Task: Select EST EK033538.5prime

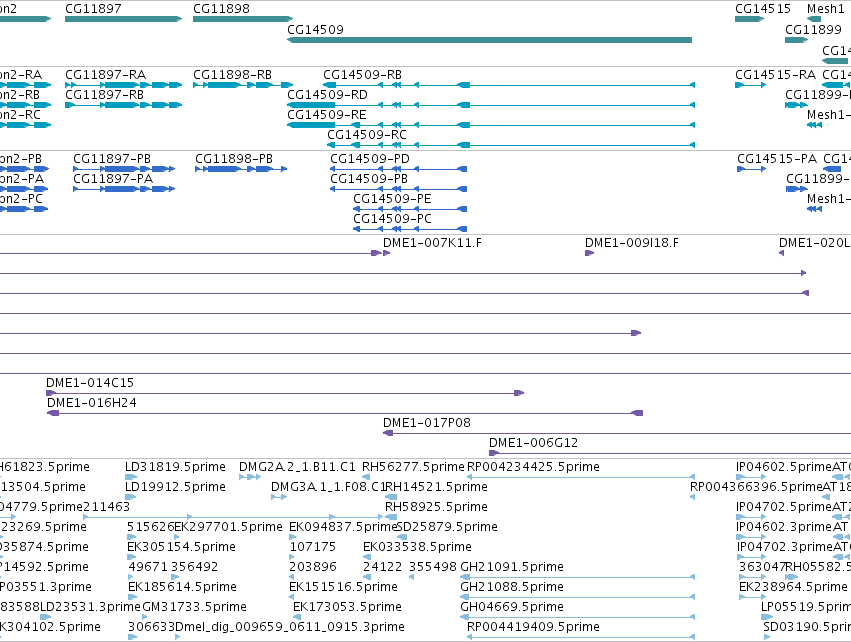Action: pyautogui.click(x=366, y=557)
